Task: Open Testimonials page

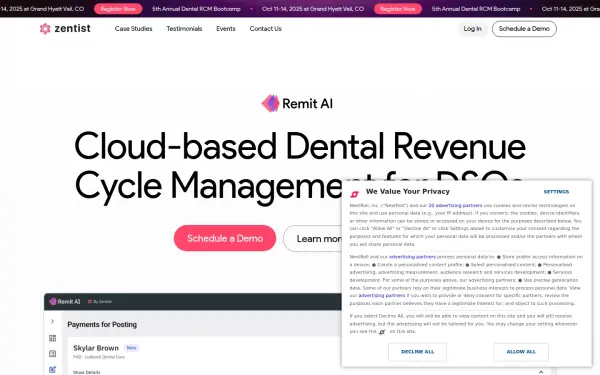Action: point(184,29)
